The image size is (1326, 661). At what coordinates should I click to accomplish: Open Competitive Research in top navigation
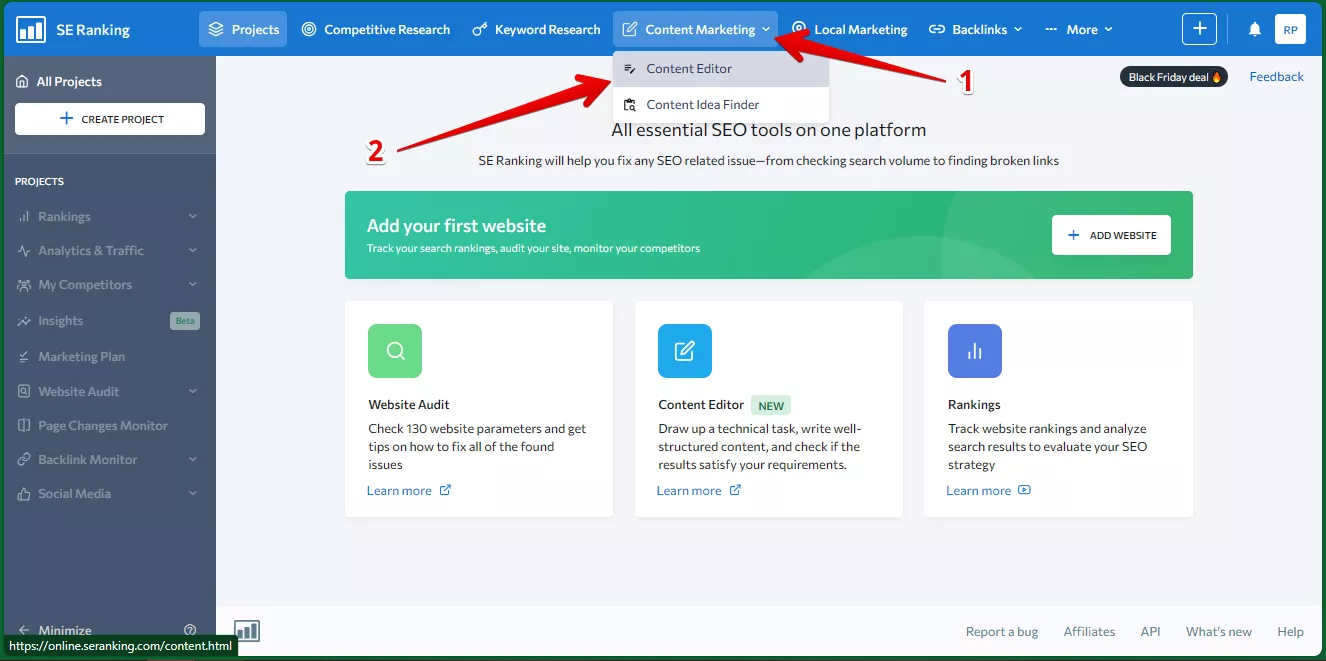click(x=376, y=30)
